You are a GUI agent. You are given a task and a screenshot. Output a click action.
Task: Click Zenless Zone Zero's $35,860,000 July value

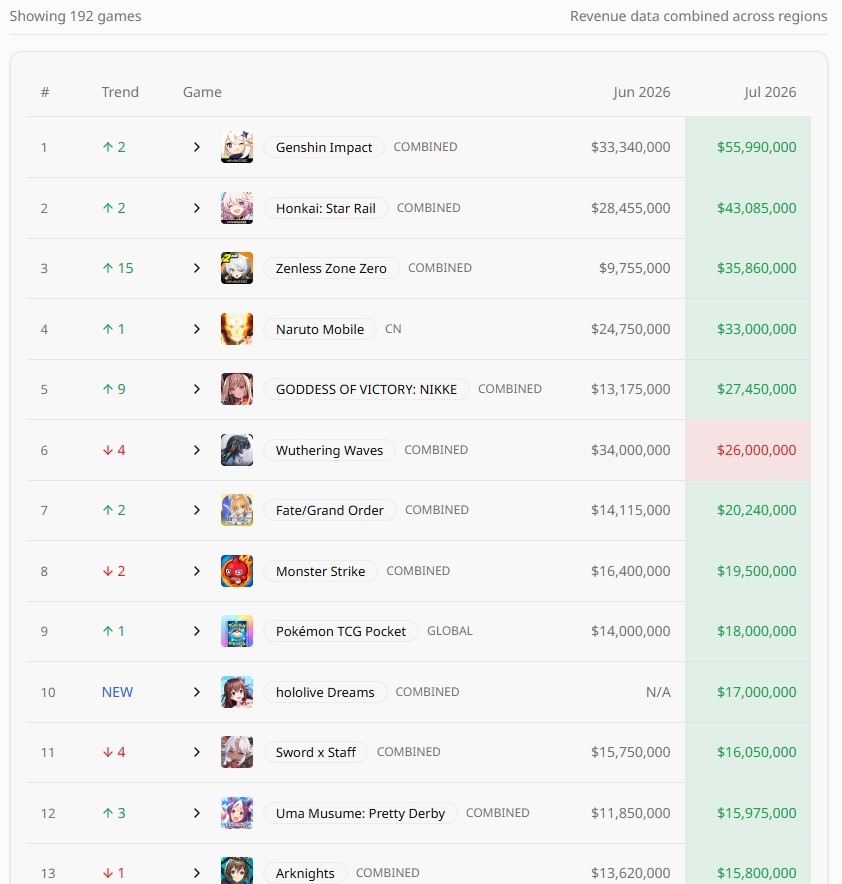[757, 268]
